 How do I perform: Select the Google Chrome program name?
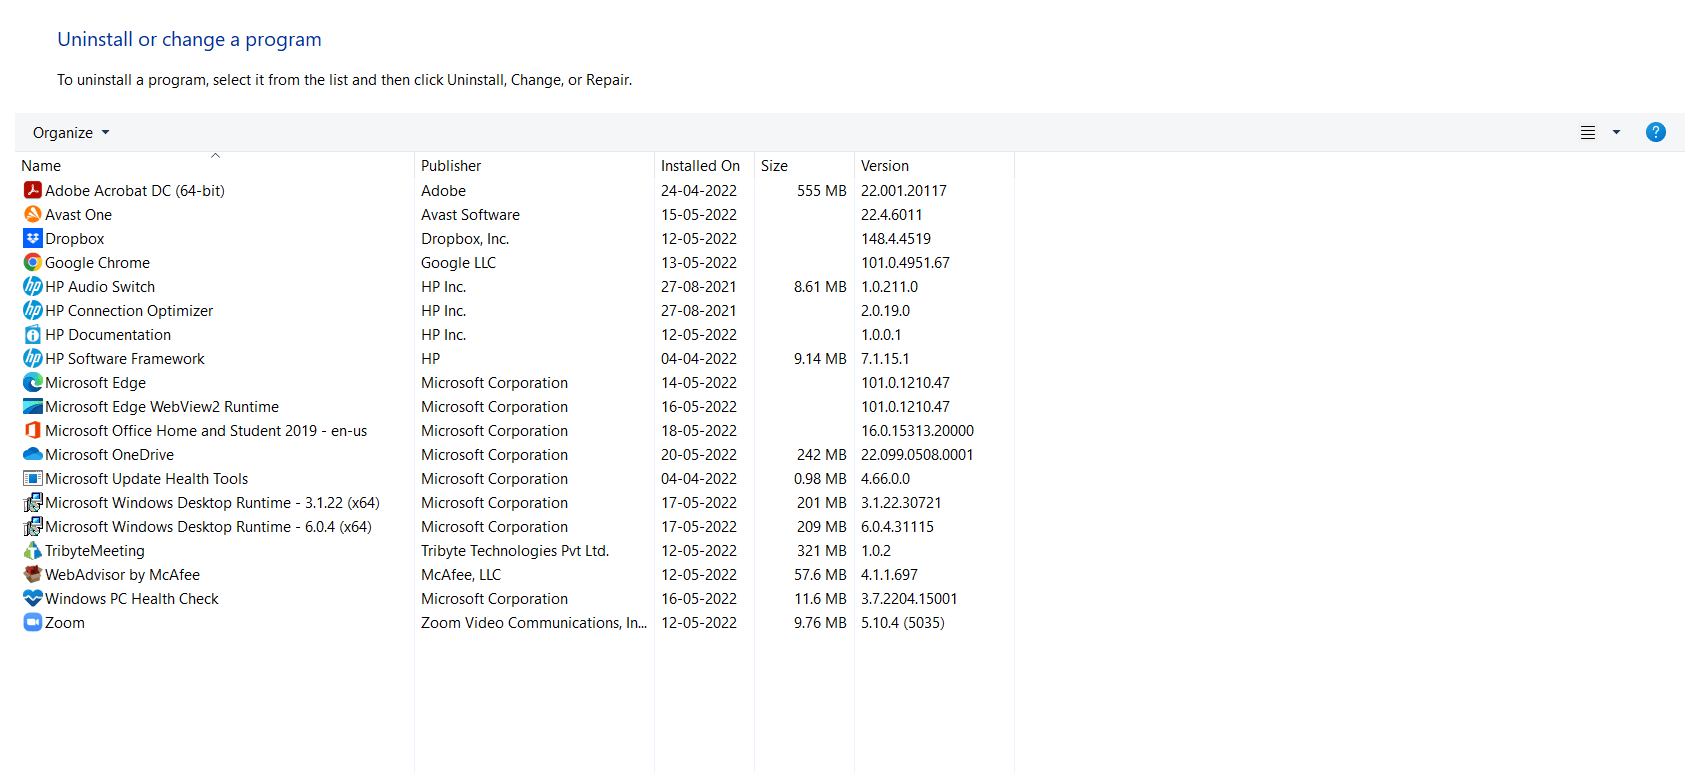[x=97, y=262]
